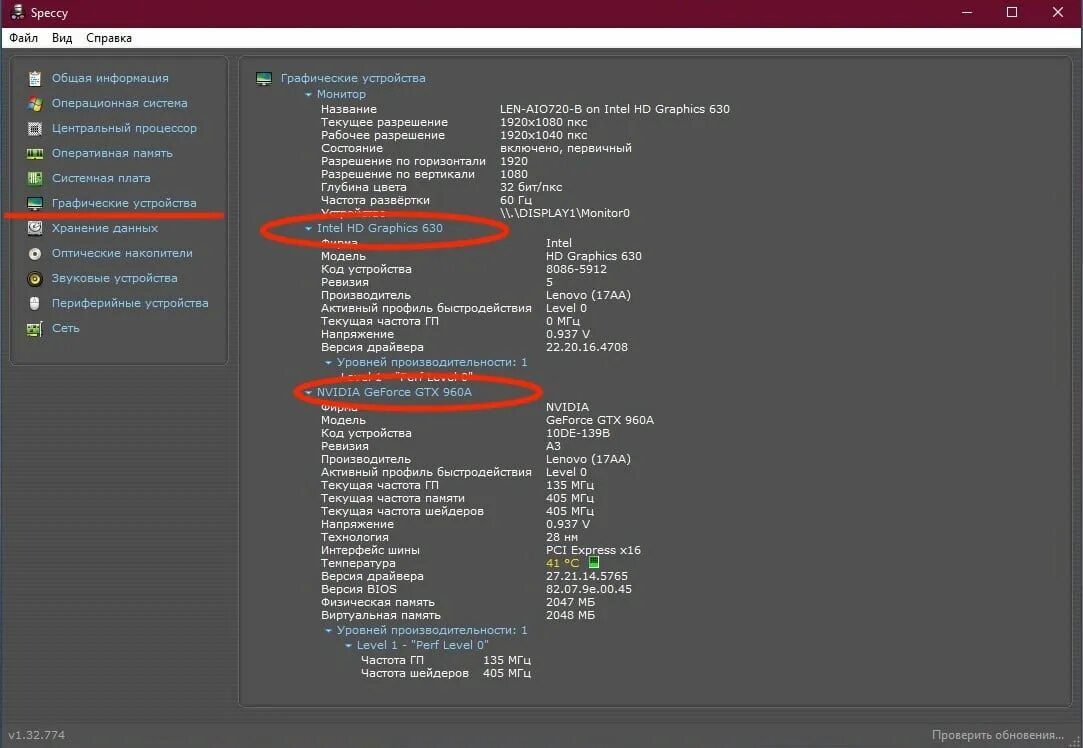Select value PCI Express x16
This screenshot has height=748, width=1083.
pos(593,550)
